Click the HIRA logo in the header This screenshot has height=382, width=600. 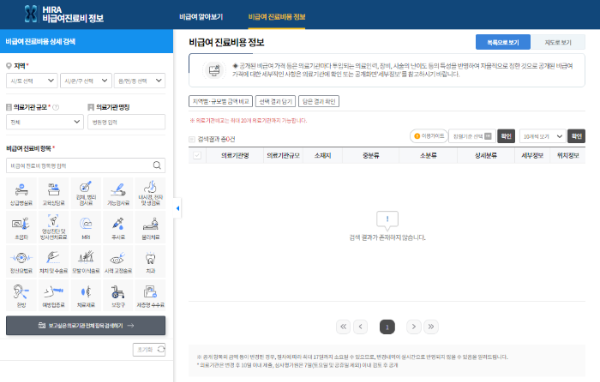coord(64,14)
